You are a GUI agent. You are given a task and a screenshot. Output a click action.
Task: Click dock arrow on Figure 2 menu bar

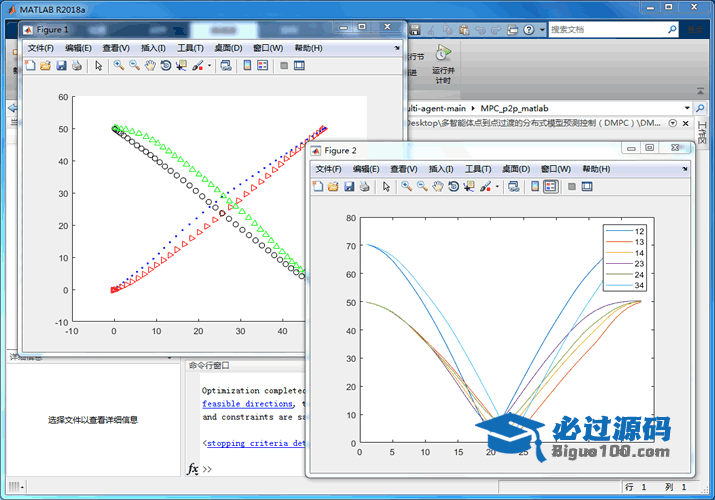tap(684, 169)
